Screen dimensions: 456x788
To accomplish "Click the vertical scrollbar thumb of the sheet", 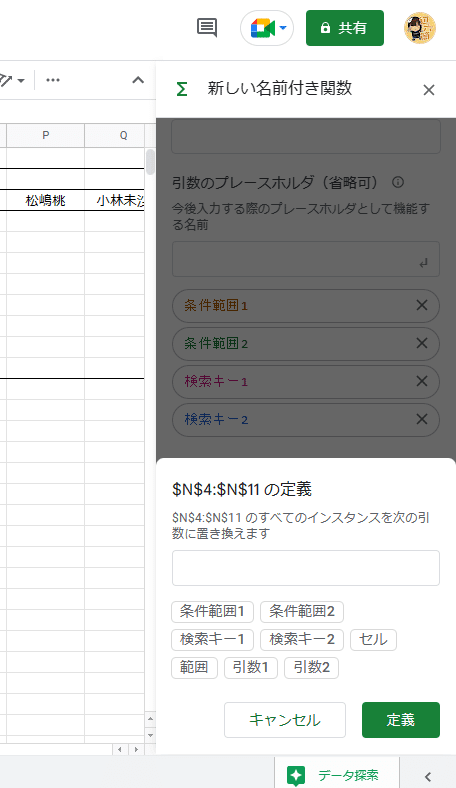I will (150, 162).
